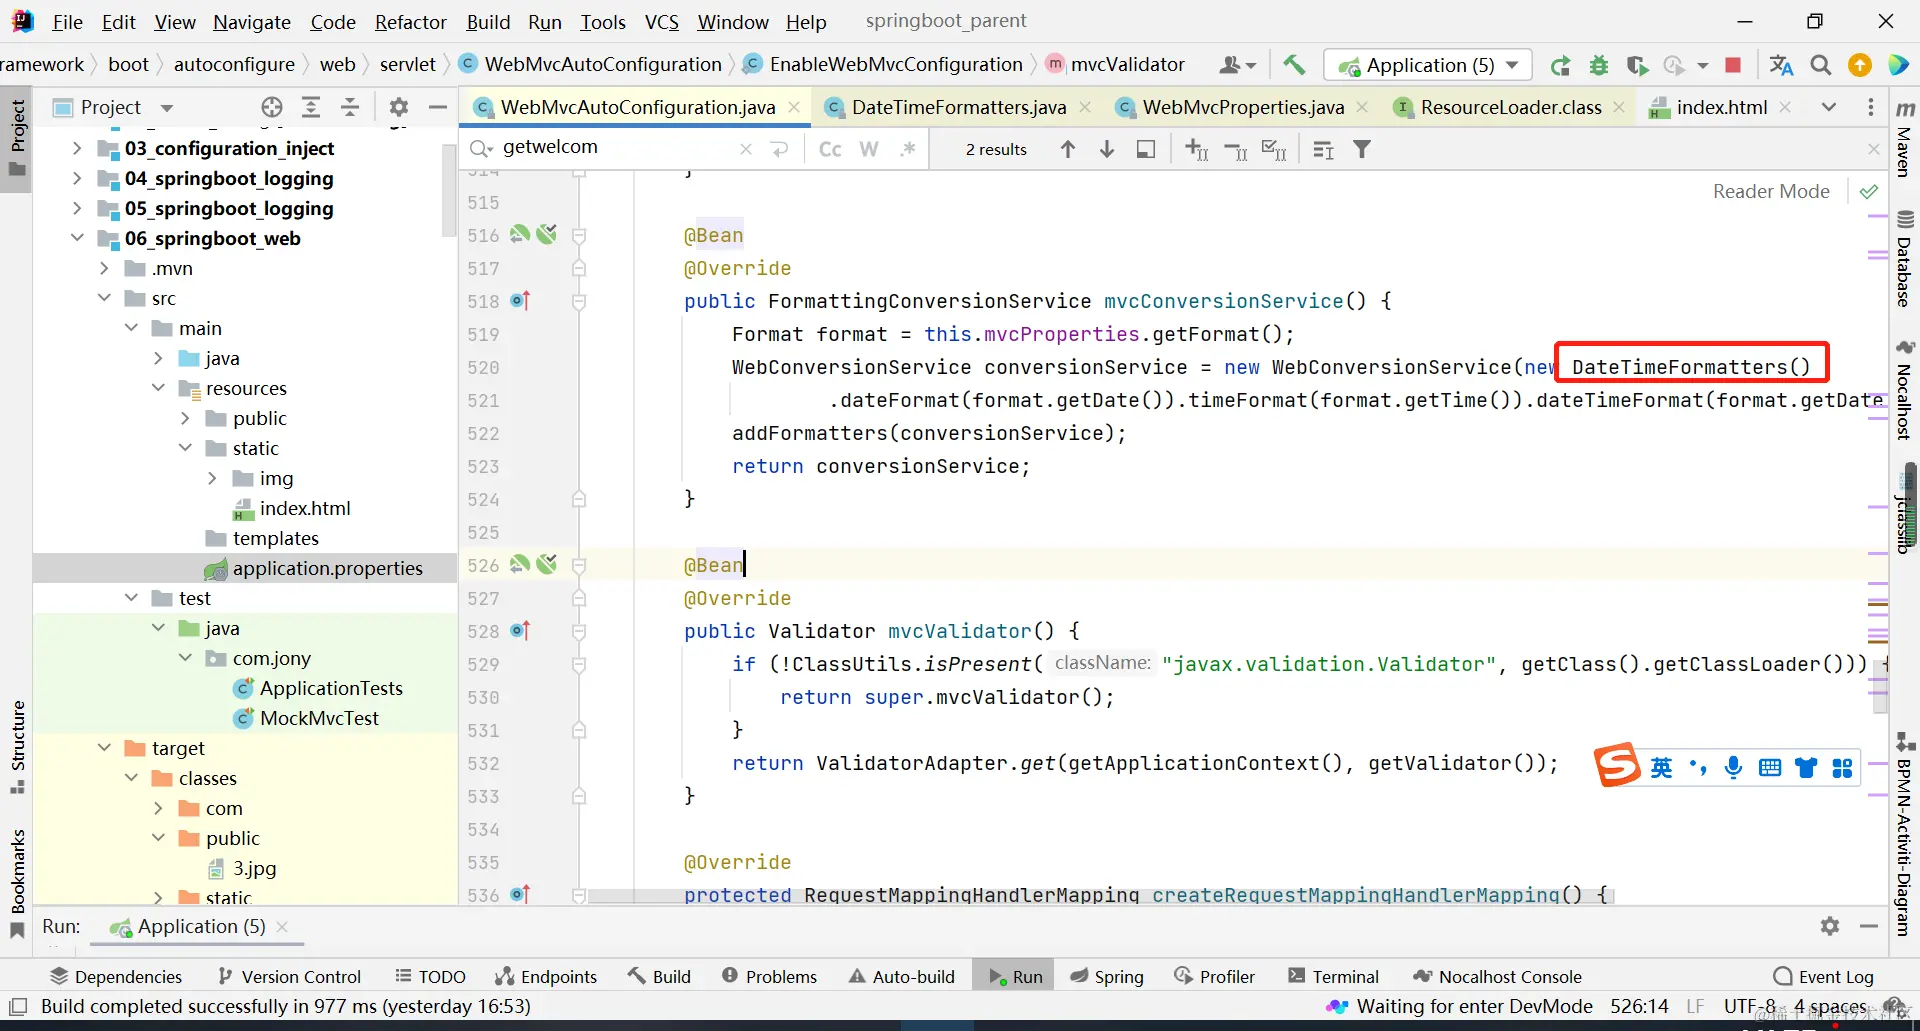Viewport: 1920px width, 1031px height.
Task: Stop the running application red square
Action: (1733, 65)
